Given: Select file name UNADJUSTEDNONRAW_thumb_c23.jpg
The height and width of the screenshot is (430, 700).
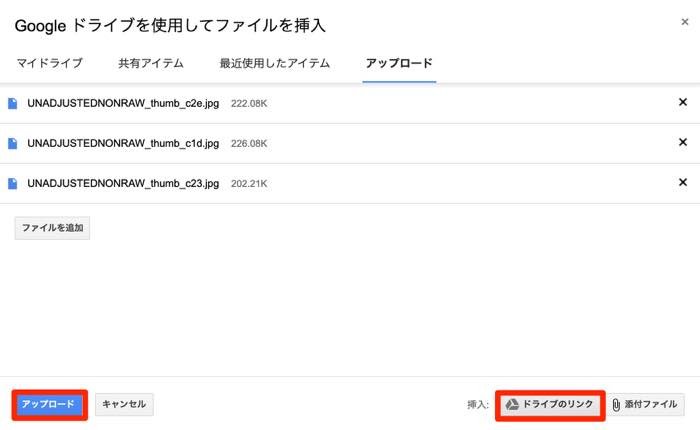Looking at the screenshot, I should pos(123,184).
